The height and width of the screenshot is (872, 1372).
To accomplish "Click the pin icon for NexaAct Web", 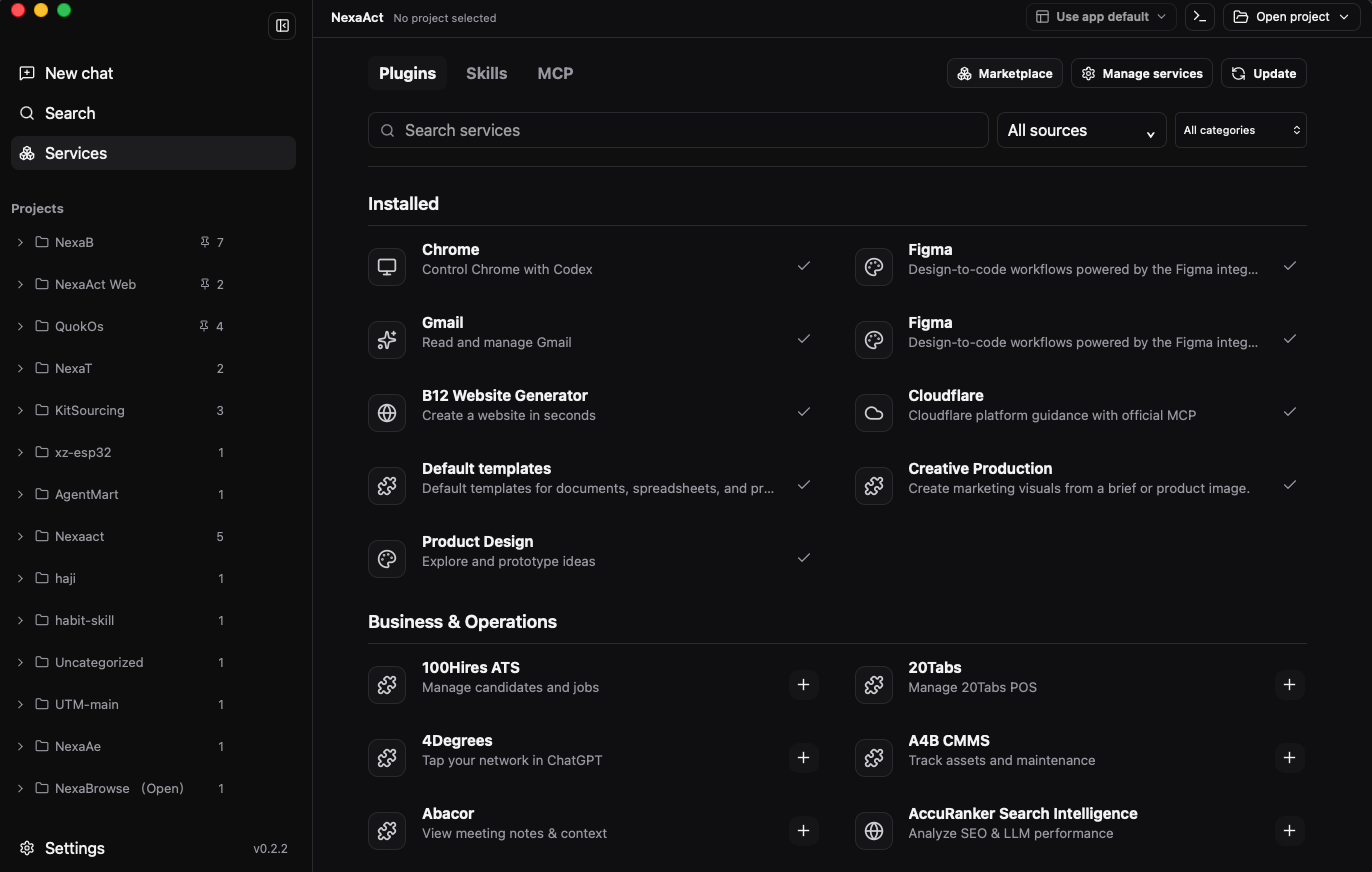I will (204, 284).
